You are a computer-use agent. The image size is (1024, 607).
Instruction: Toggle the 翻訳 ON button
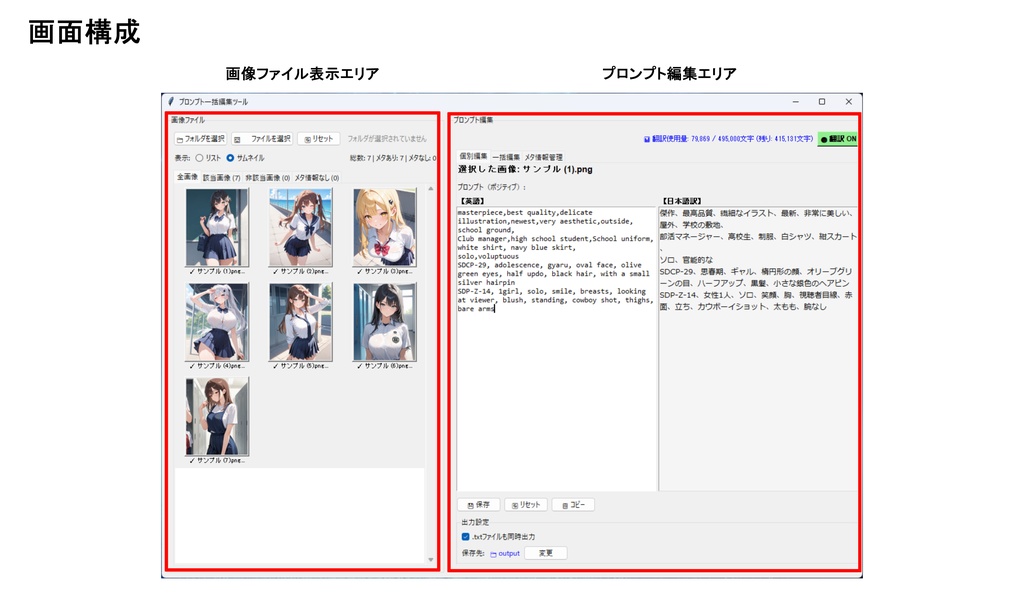tap(838, 139)
